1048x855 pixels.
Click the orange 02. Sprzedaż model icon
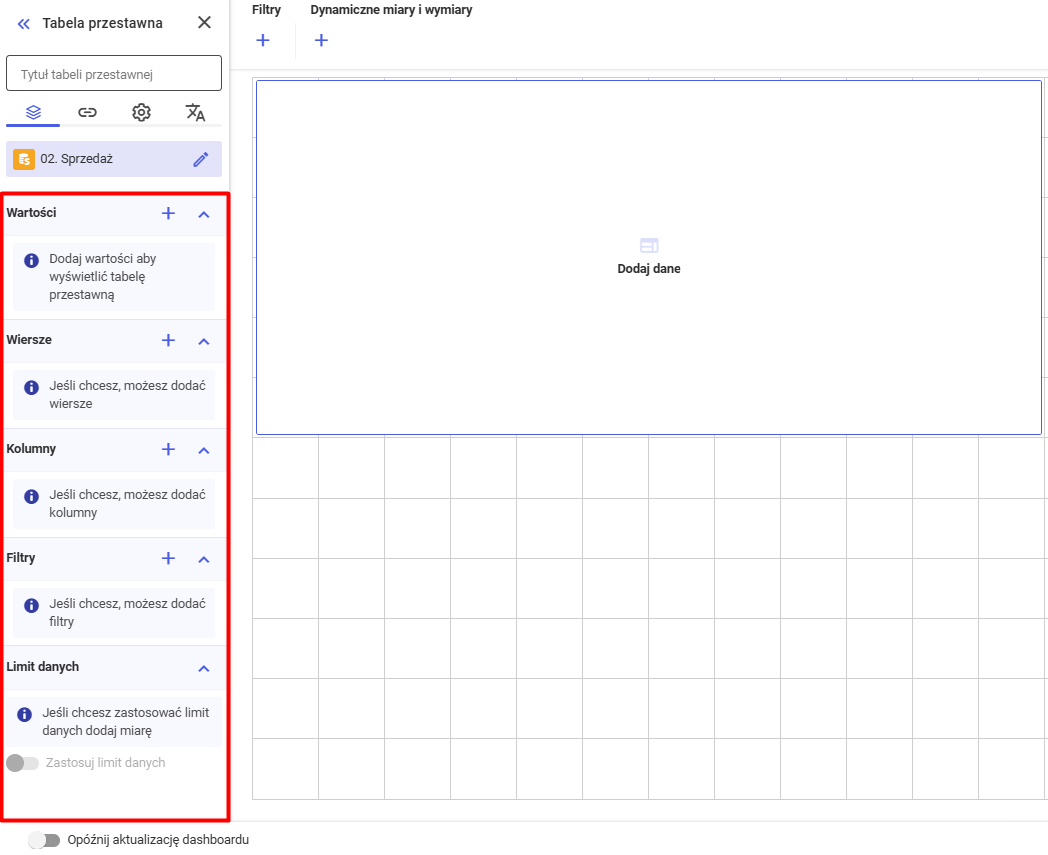tap(24, 159)
